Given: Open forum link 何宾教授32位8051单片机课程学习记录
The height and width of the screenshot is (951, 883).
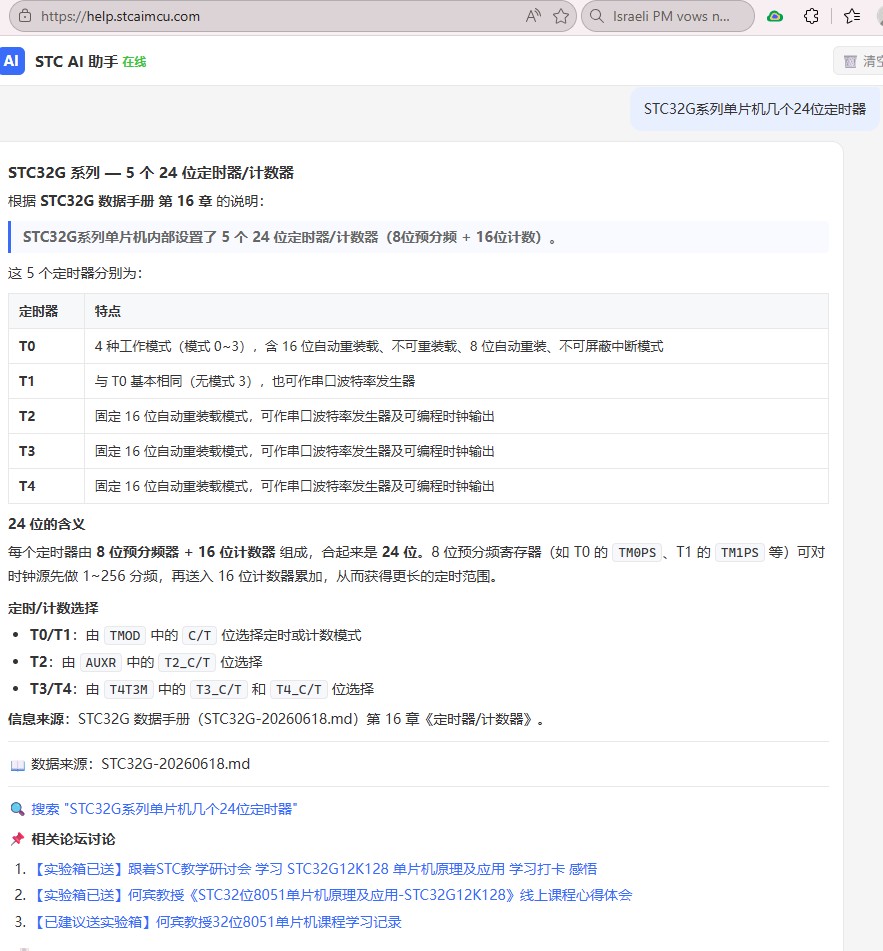Looking at the screenshot, I should 216,922.
